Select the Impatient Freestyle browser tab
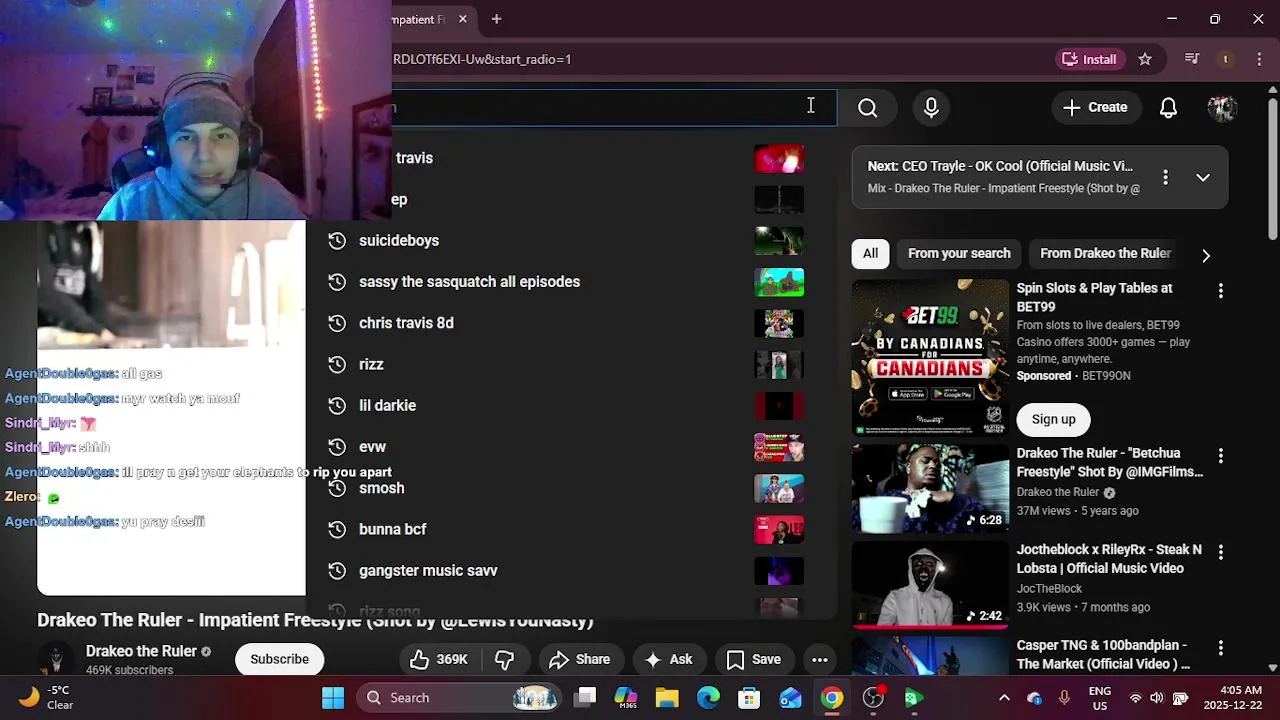Image resolution: width=1280 pixels, height=720 pixels. [x=420, y=19]
